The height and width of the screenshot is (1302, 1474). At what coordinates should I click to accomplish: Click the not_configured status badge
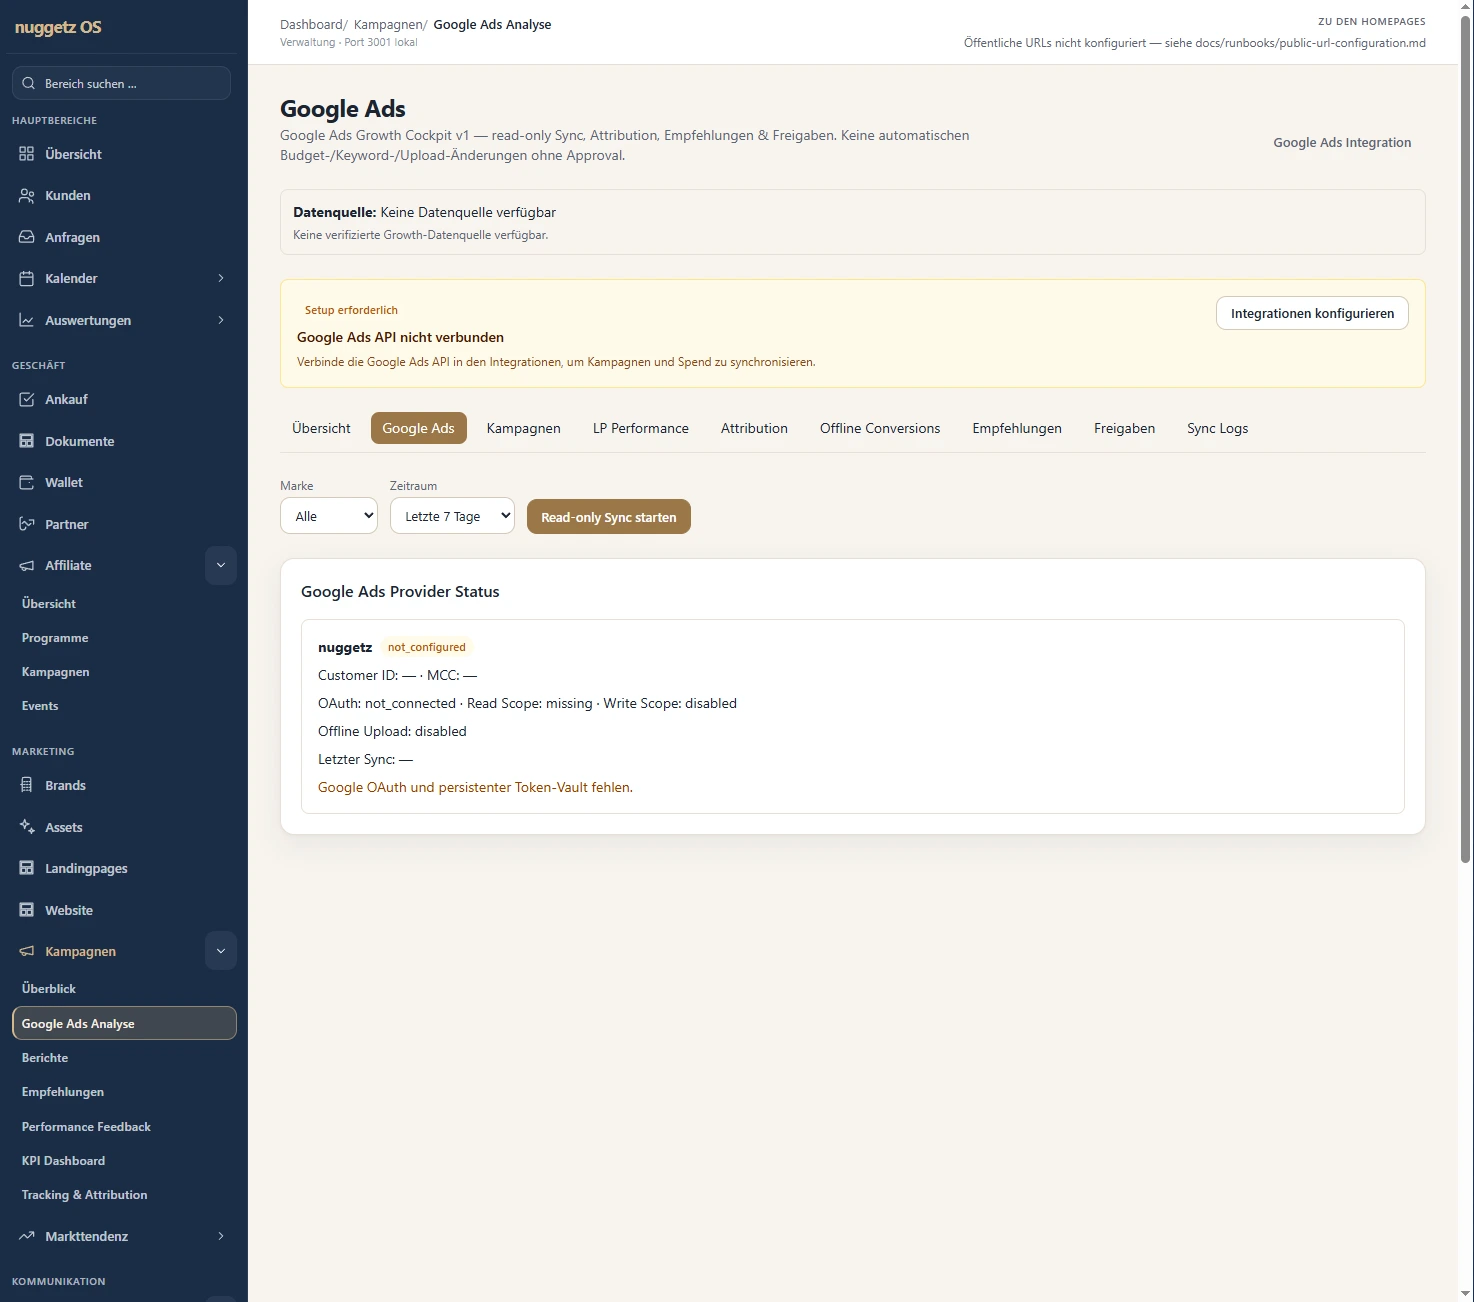[x=427, y=647]
